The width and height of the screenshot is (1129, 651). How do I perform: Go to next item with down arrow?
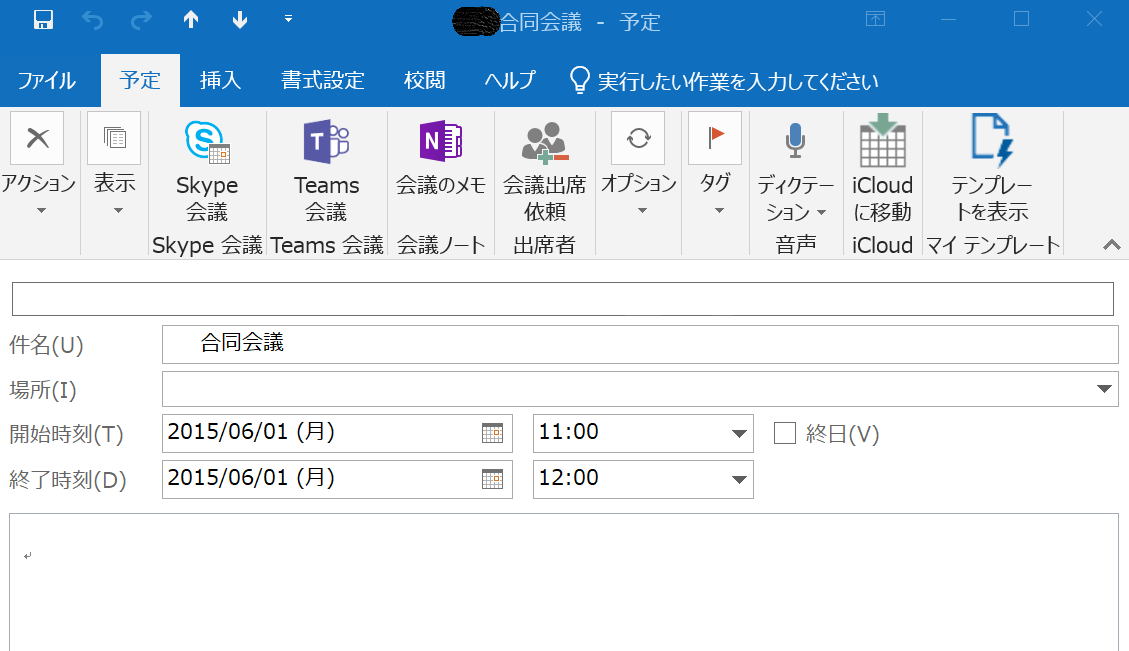pyautogui.click(x=240, y=20)
